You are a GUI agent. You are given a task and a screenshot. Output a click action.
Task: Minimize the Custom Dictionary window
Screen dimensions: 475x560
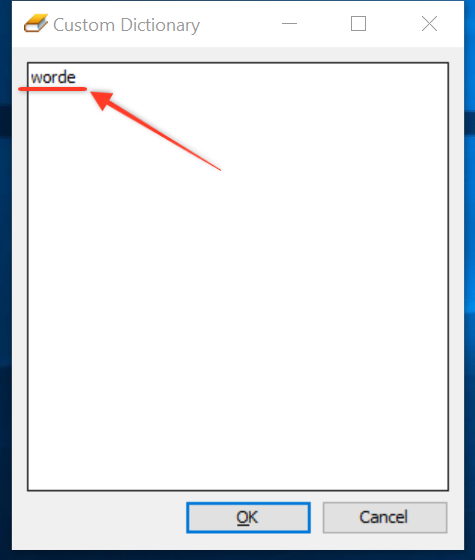point(289,24)
